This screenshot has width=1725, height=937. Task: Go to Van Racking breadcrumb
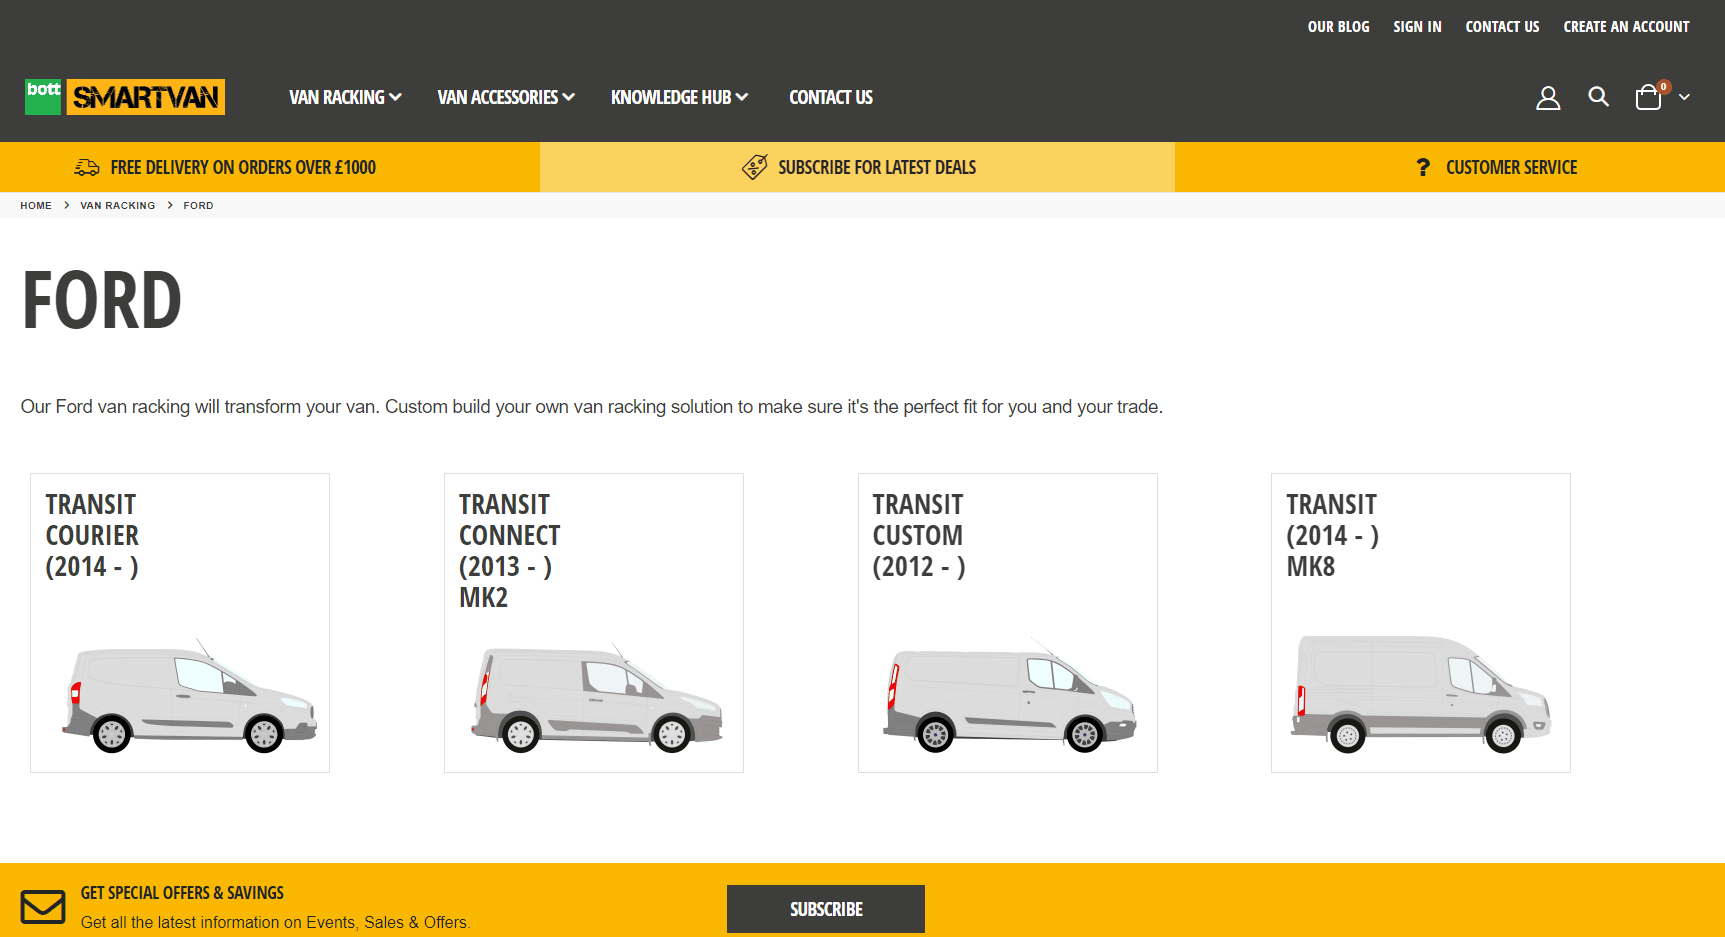tap(118, 206)
